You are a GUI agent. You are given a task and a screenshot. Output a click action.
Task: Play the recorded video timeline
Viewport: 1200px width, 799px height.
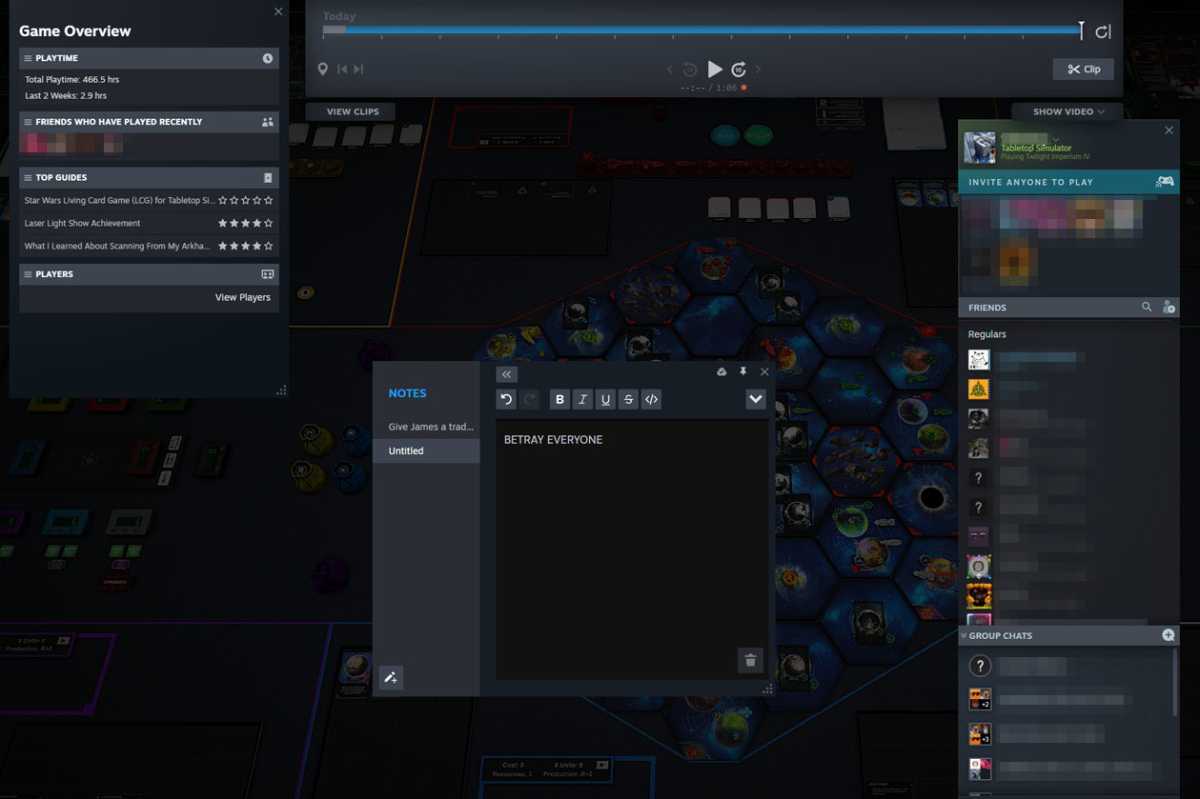click(714, 69)
